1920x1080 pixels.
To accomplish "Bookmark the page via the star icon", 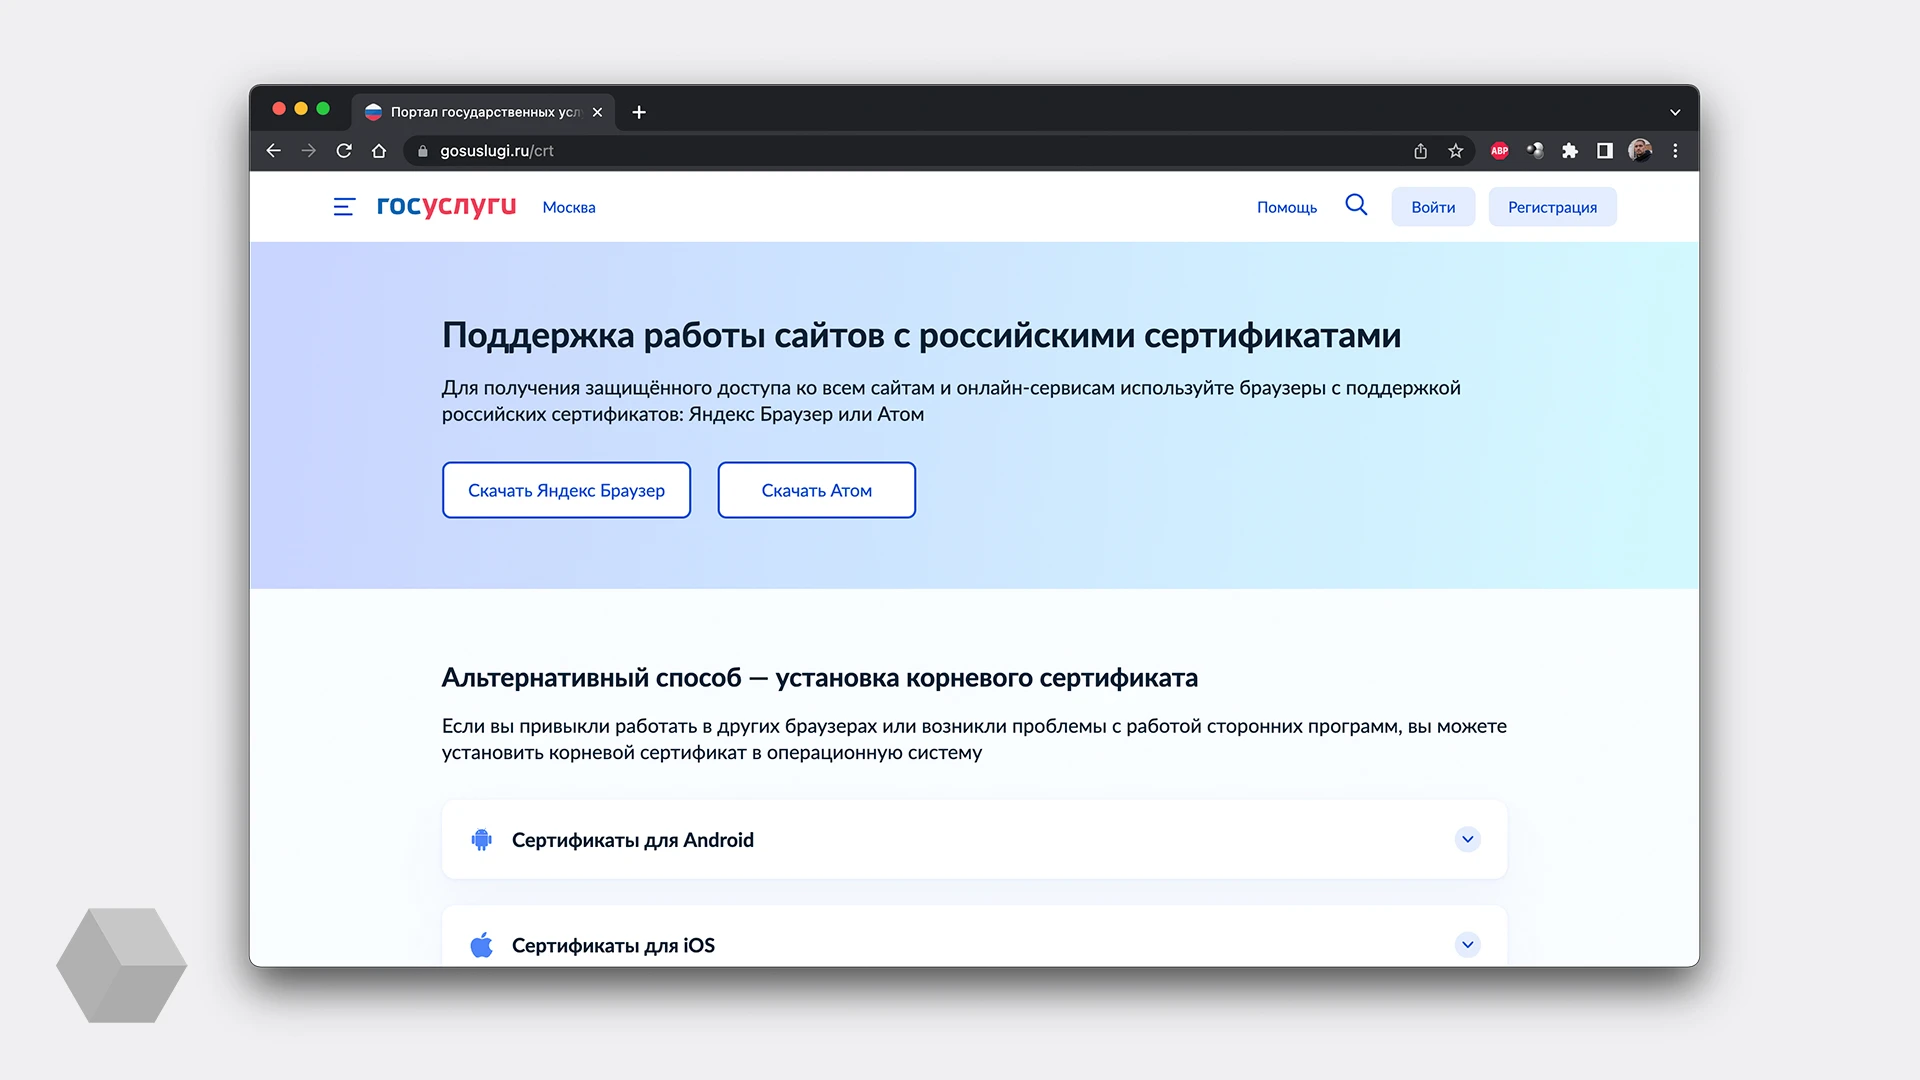I will point(1455,150).
